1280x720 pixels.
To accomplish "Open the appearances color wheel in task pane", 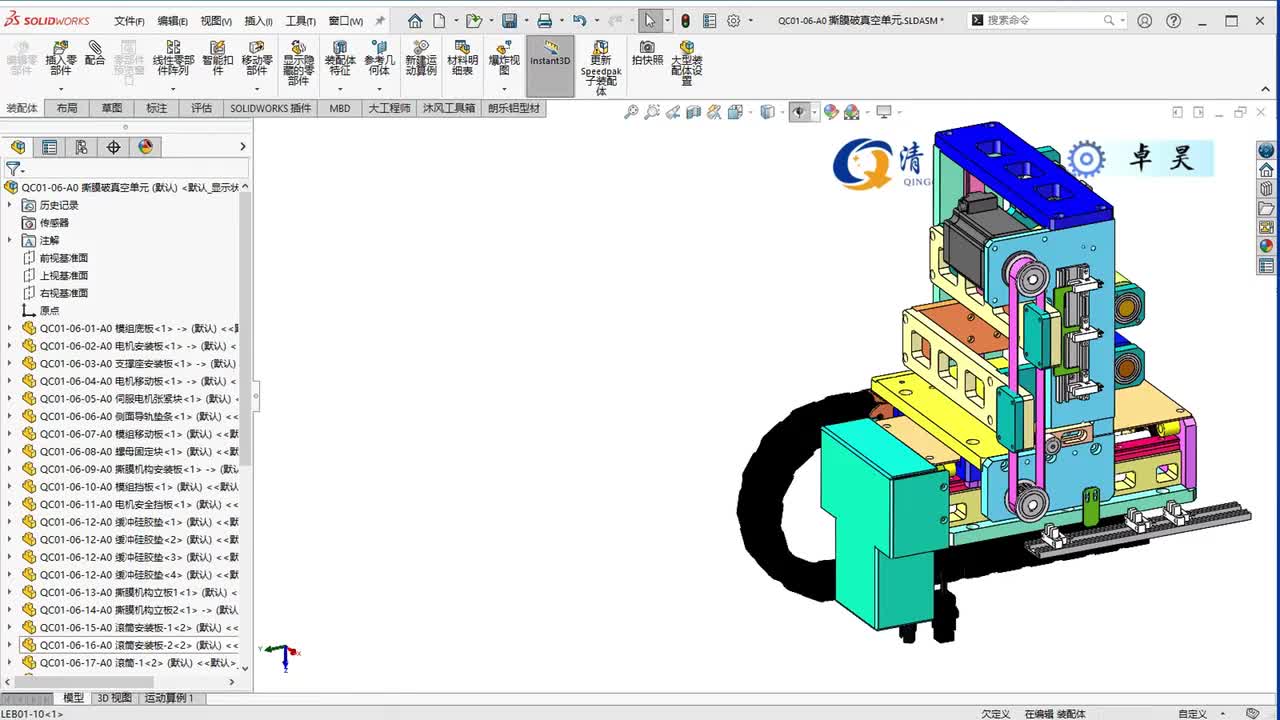I will pyautogui.click(x=1266, y=246).
